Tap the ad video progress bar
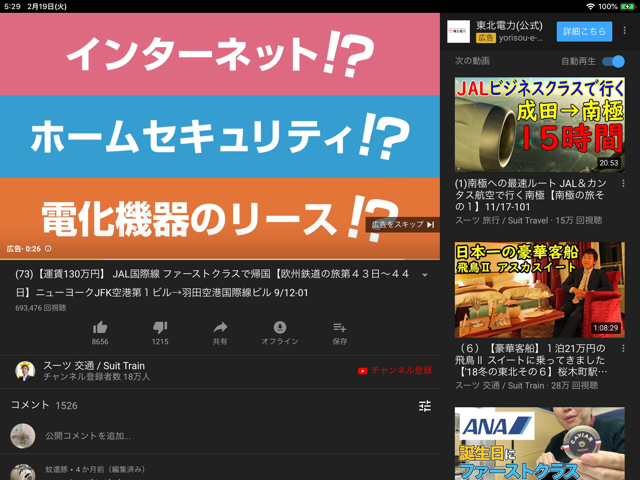This screenshot has width=640, height=480. click(x=220, y=259)
